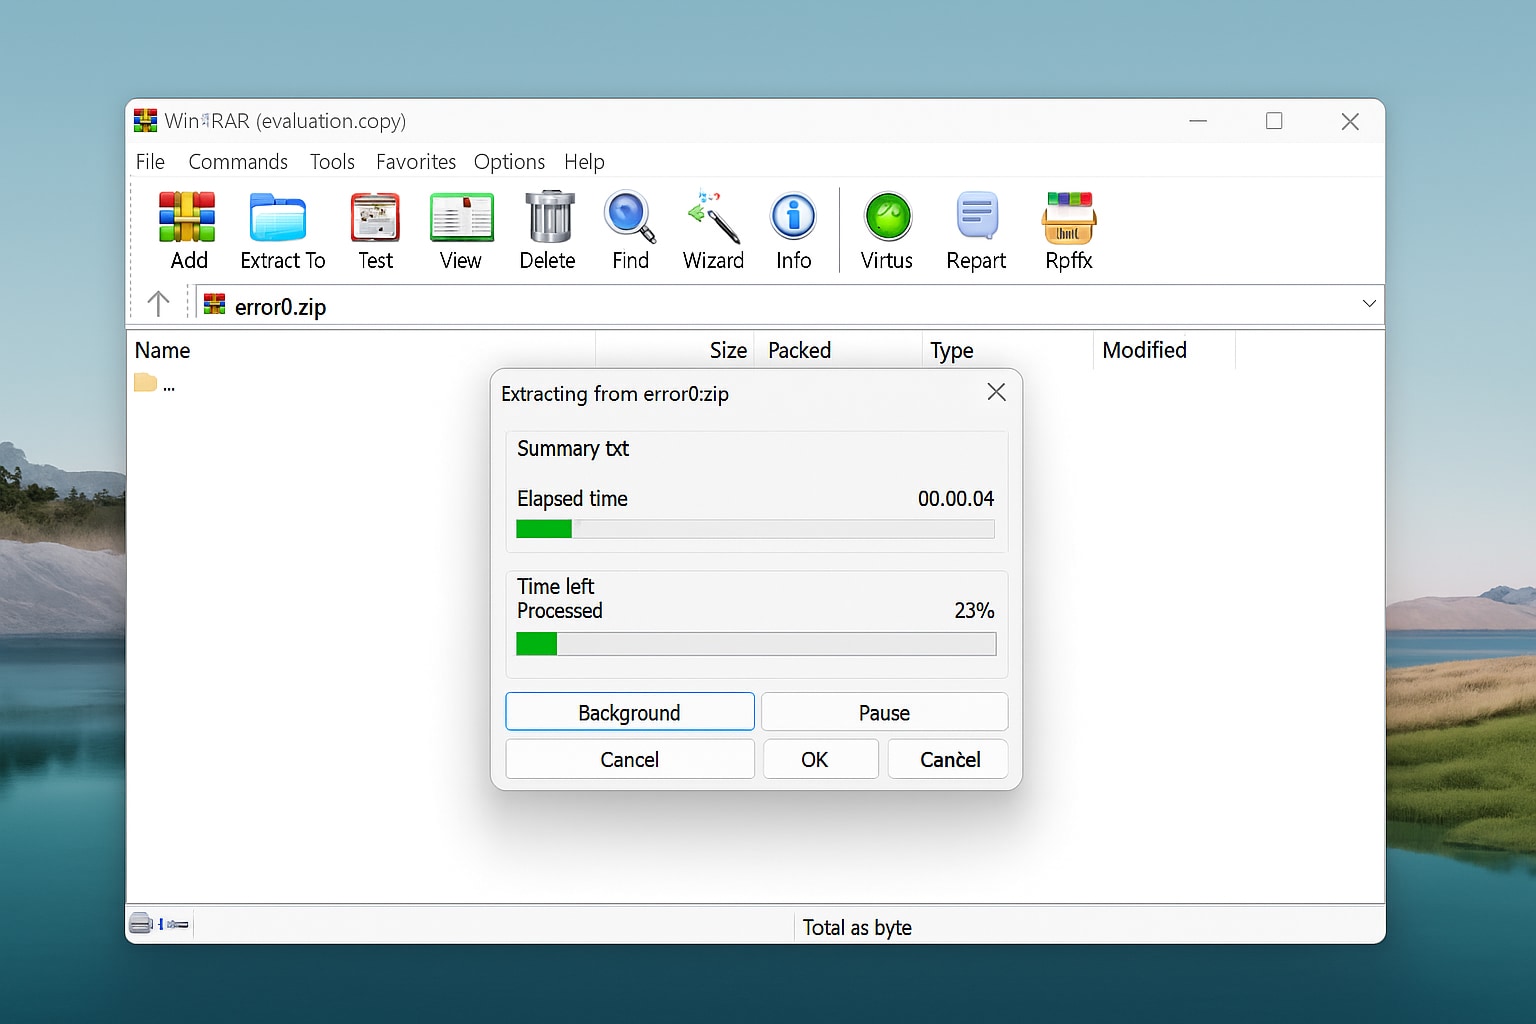This screenshot has height=1024, width=1536.
Task: Sort by the Modified column header
Action: [1164, 350]
